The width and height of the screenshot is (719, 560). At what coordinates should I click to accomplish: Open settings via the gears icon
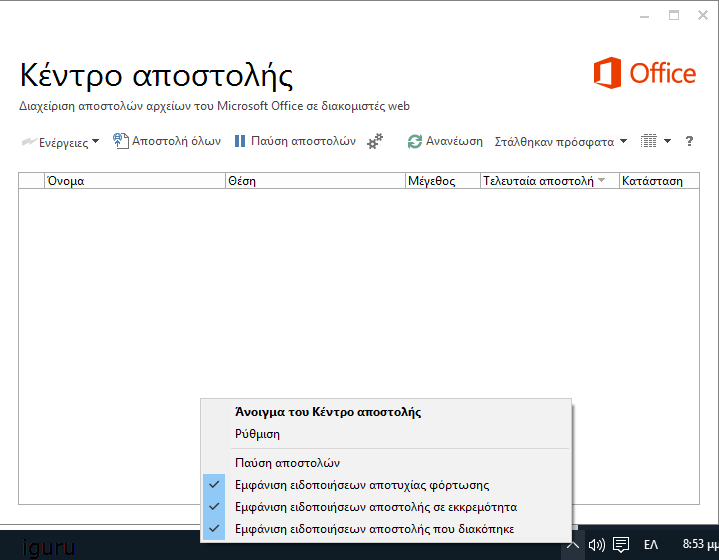coord(375,141)
